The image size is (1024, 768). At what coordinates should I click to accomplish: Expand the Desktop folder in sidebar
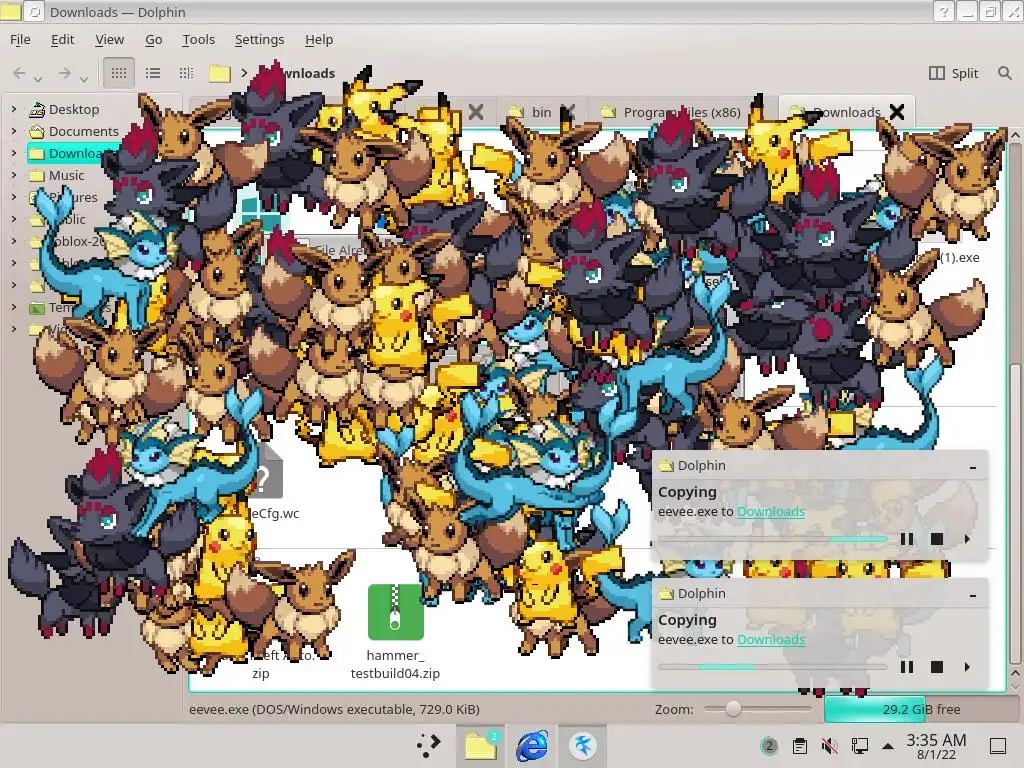click(x=14, y=109)
